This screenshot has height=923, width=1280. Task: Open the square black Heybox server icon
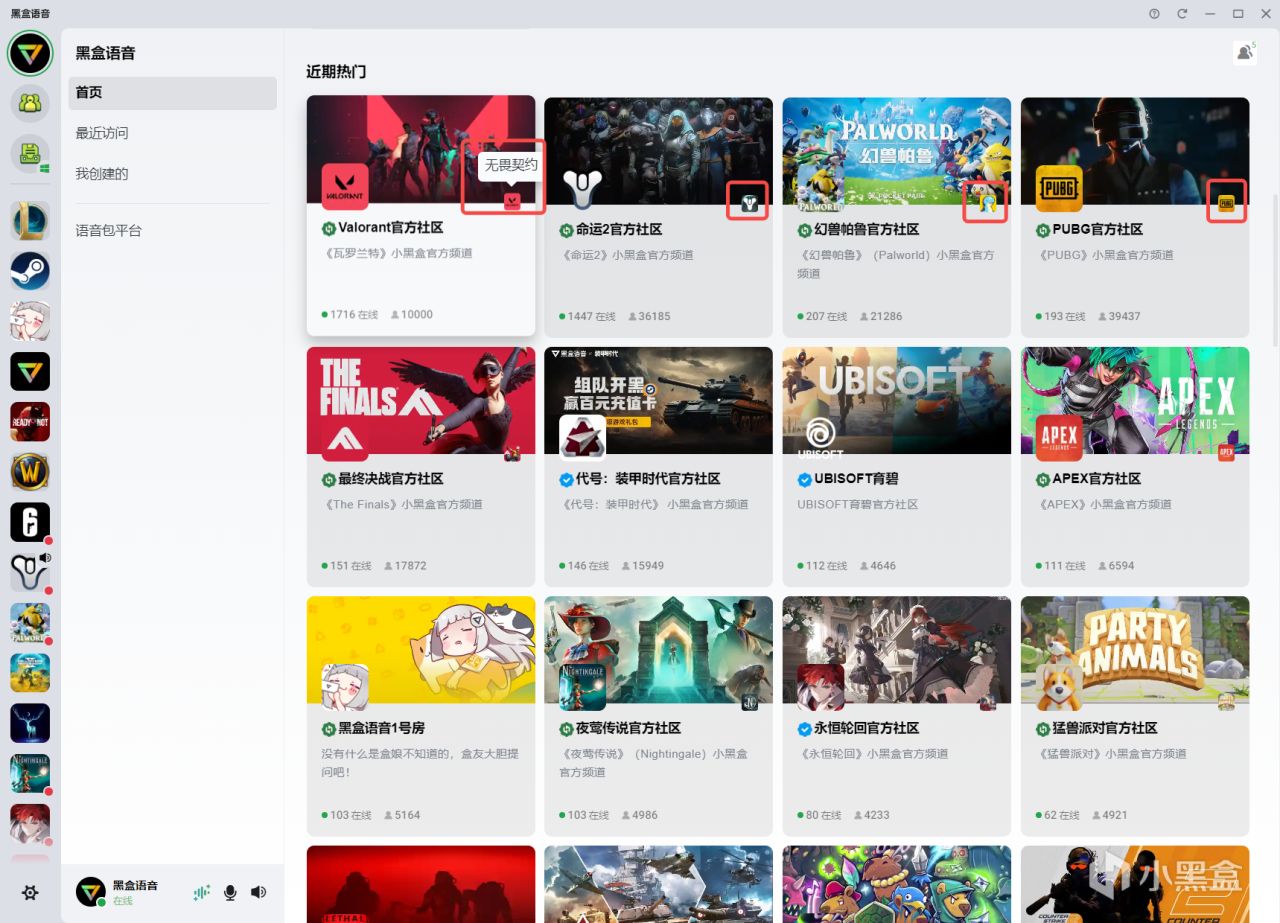[x=30, y=371]
